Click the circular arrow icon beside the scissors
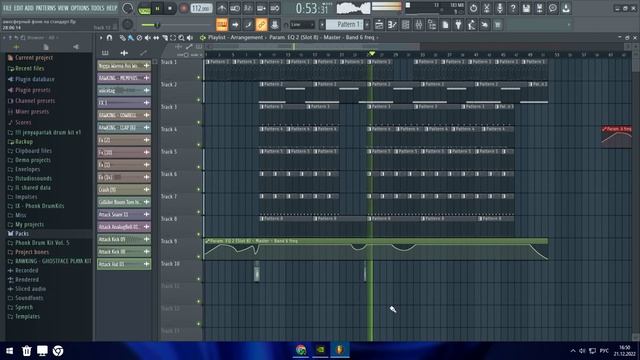Screen dimensions: 640x360 (473, 8)
